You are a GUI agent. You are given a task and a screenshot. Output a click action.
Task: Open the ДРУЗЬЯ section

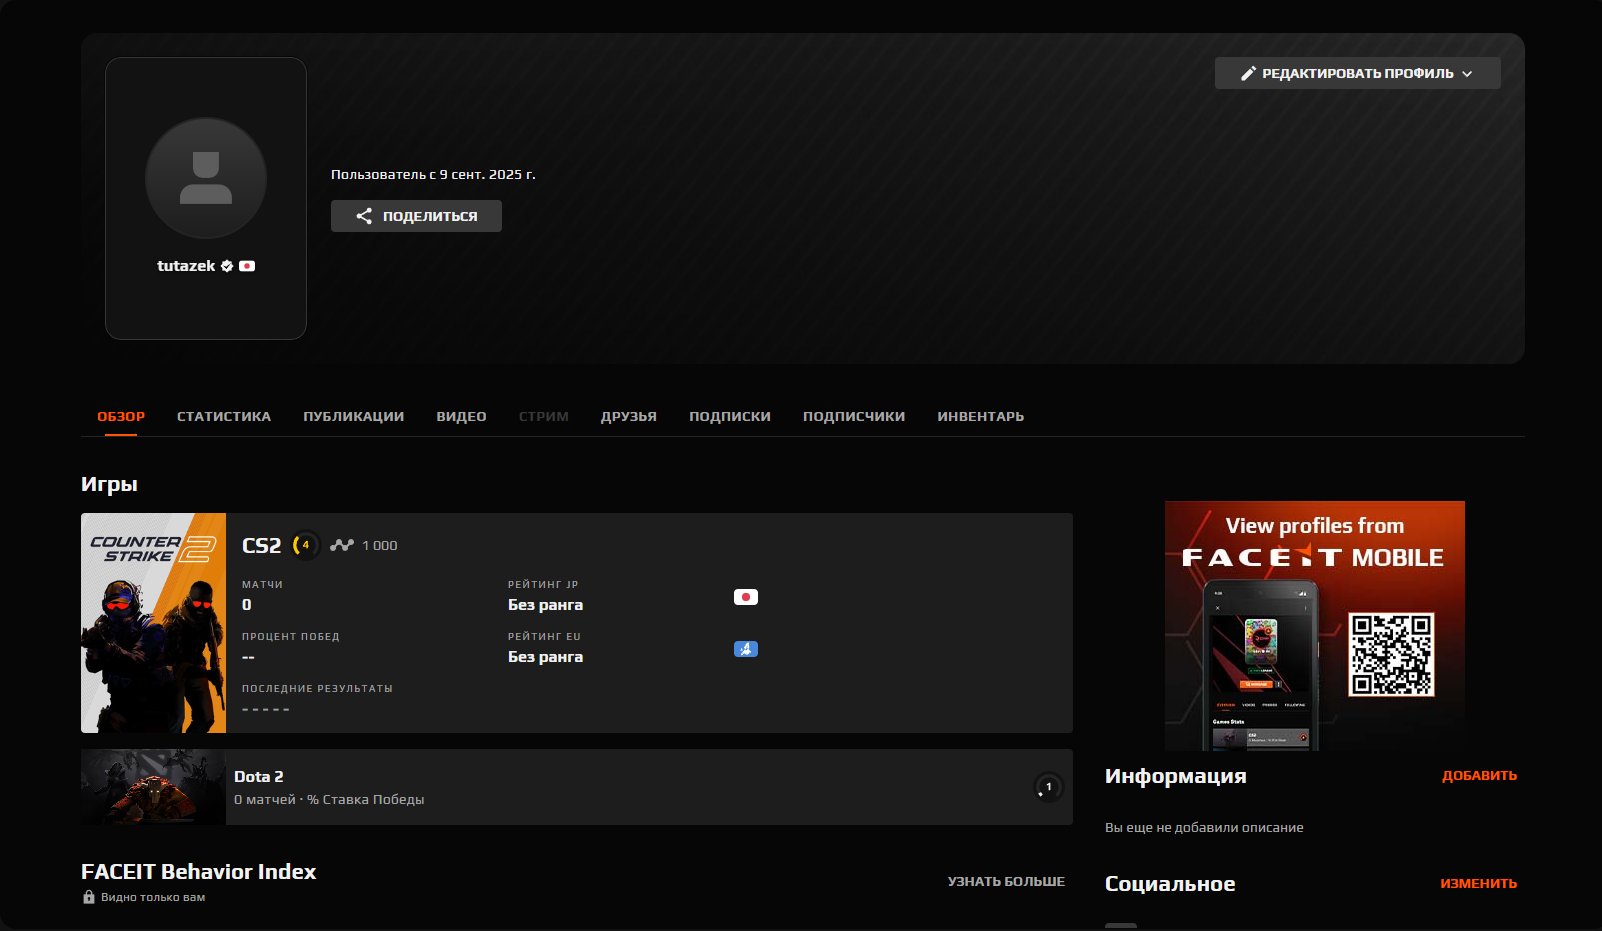[629, 416]
